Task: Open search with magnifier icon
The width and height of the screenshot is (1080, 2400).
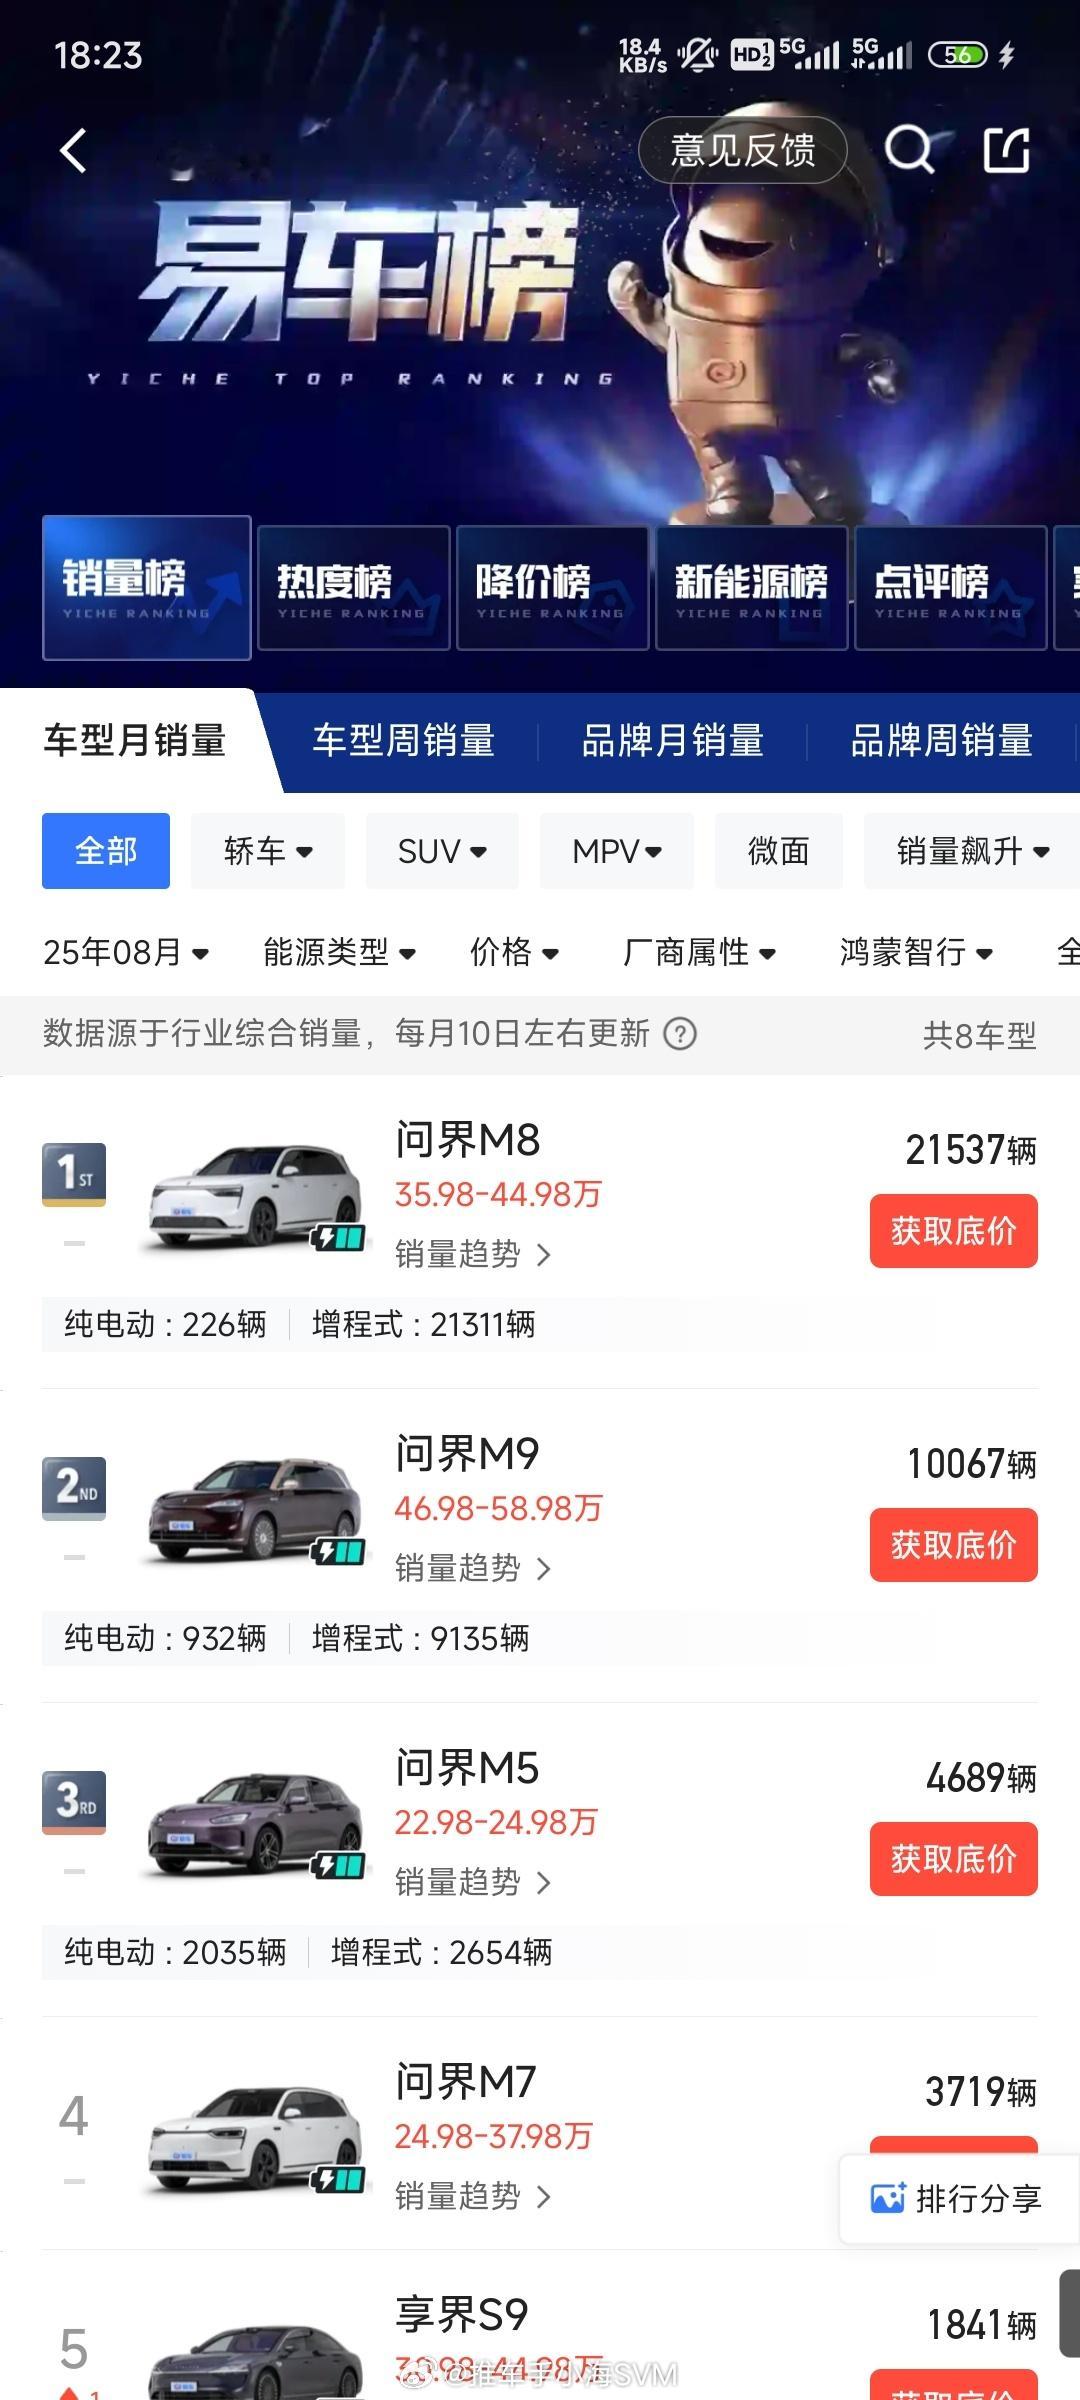Action: 909,151
